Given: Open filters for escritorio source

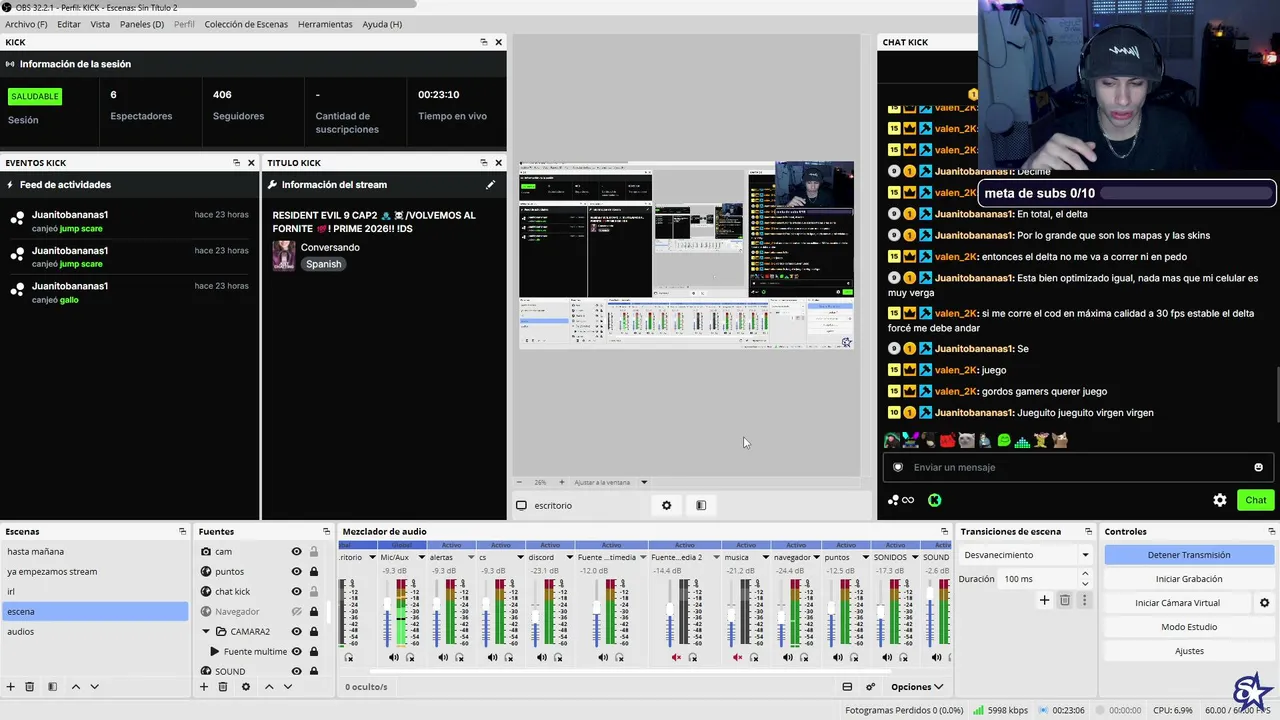Looking at the screenshot, I should click(701, 505).
